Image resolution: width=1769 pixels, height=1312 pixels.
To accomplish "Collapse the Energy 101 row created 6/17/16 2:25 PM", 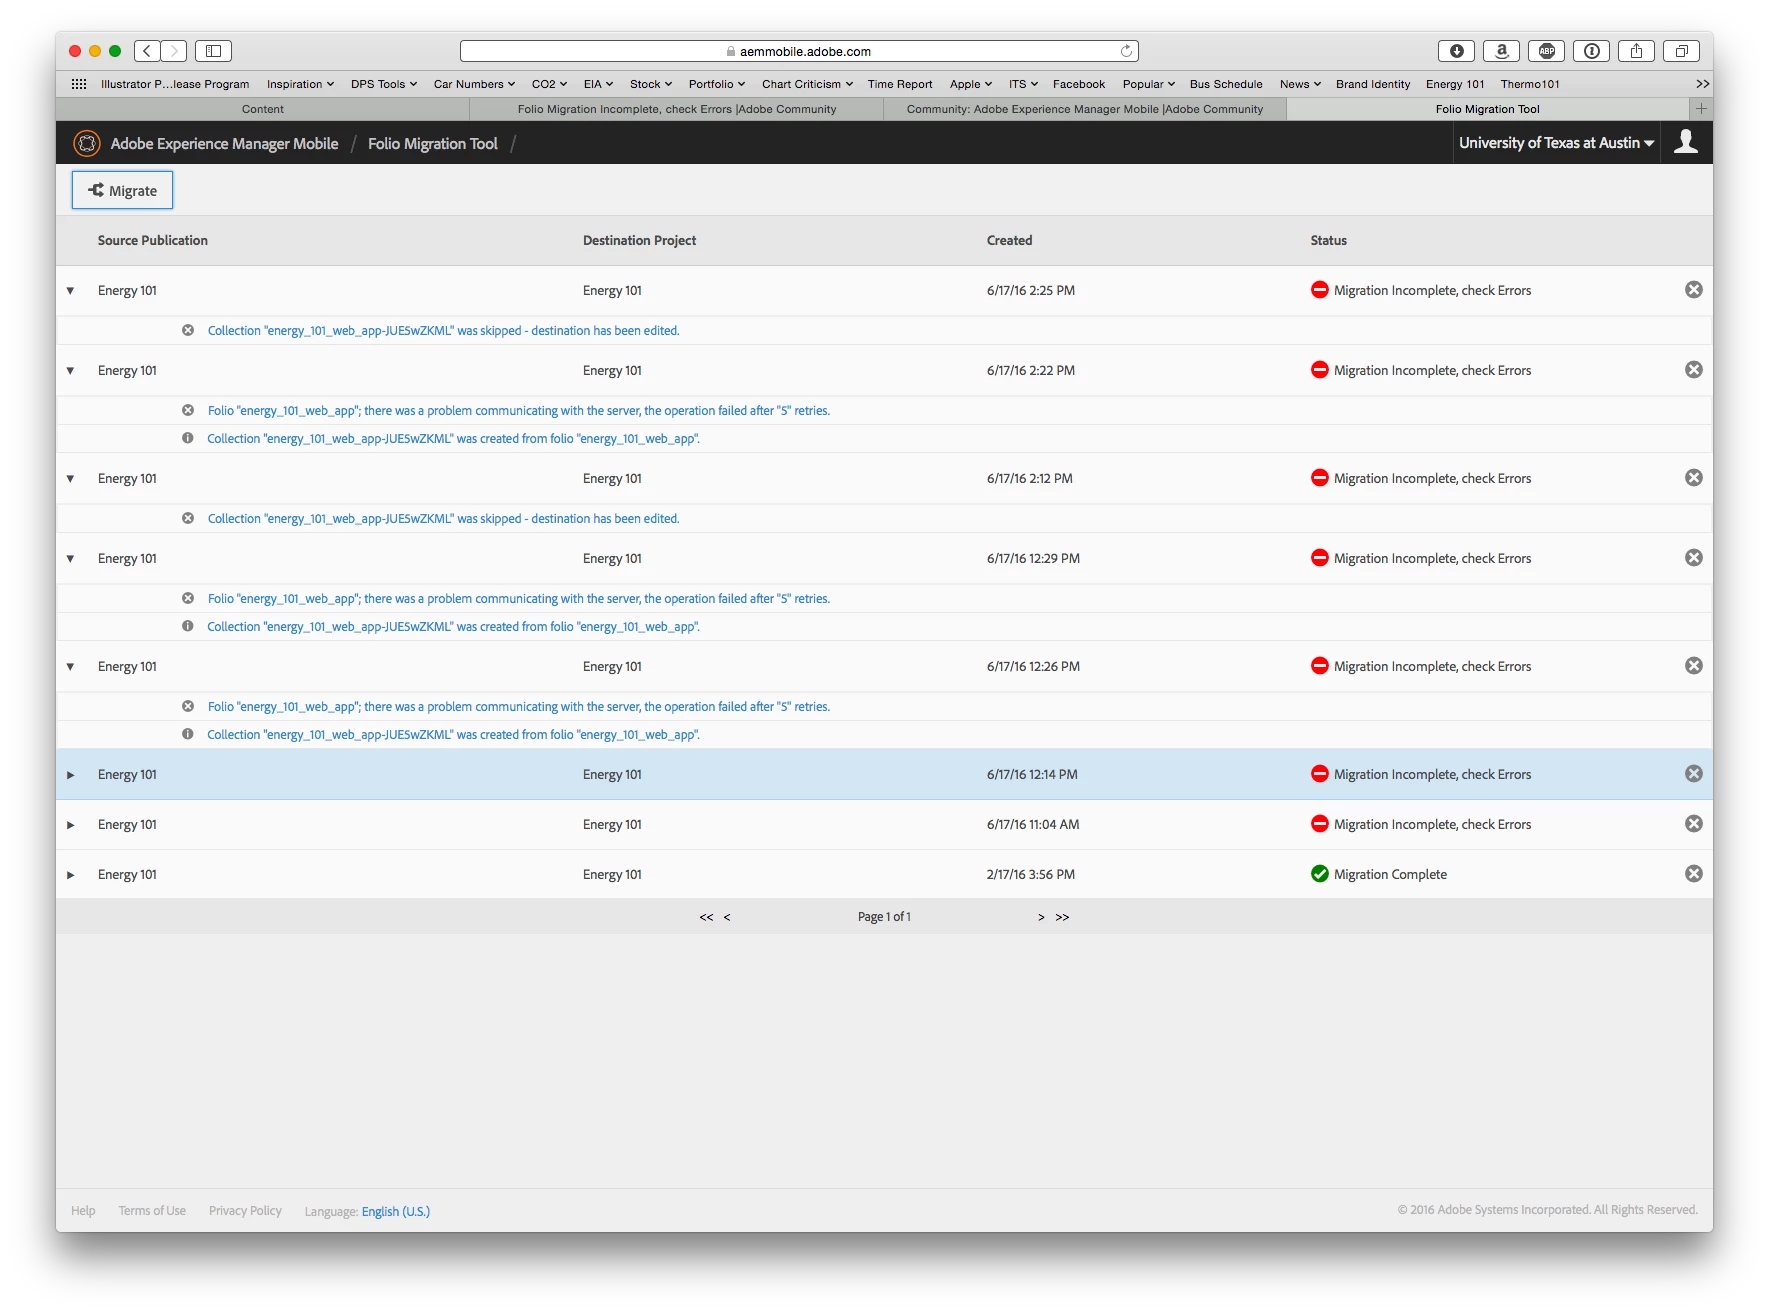I will tap(70, 291).
